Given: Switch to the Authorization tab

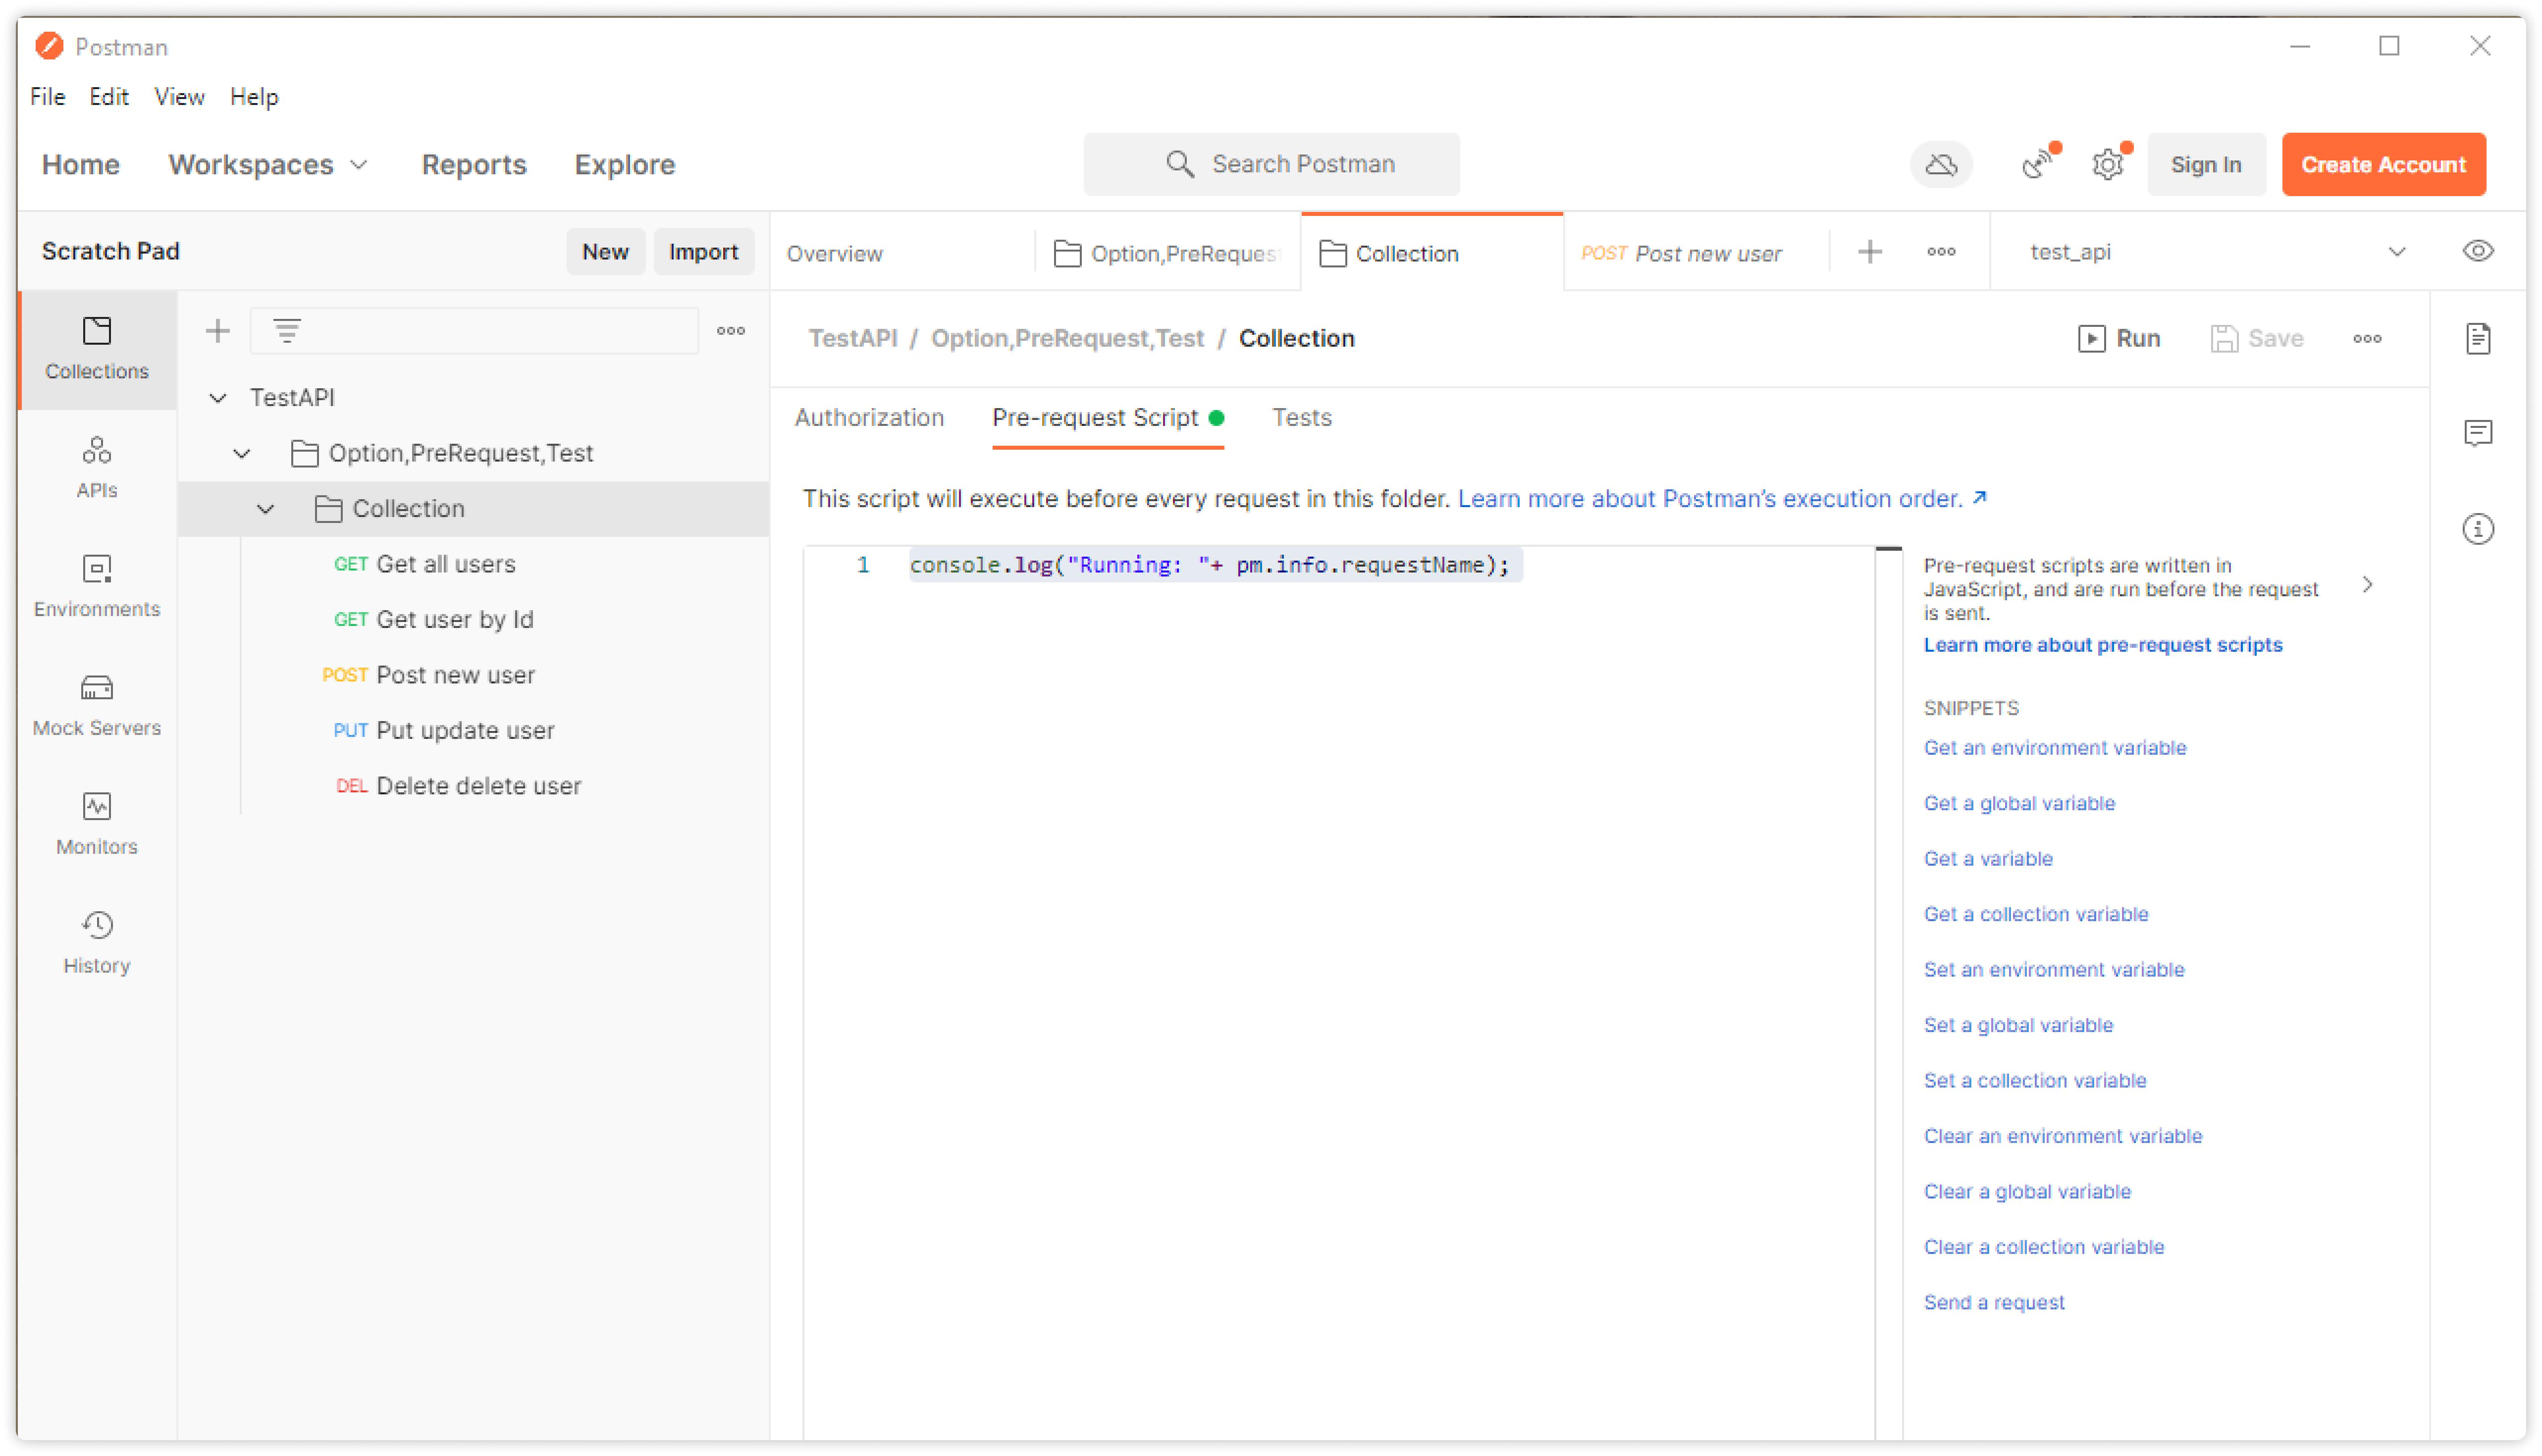Looking at the screenshot, I should (868, 418).
